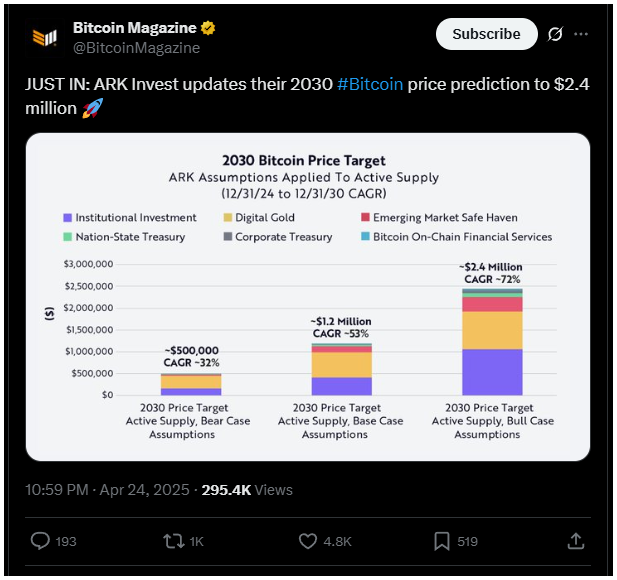617x580 pixels.
Task: Click the Institutional Investment purple legend swatch
Action: [68, 218]
